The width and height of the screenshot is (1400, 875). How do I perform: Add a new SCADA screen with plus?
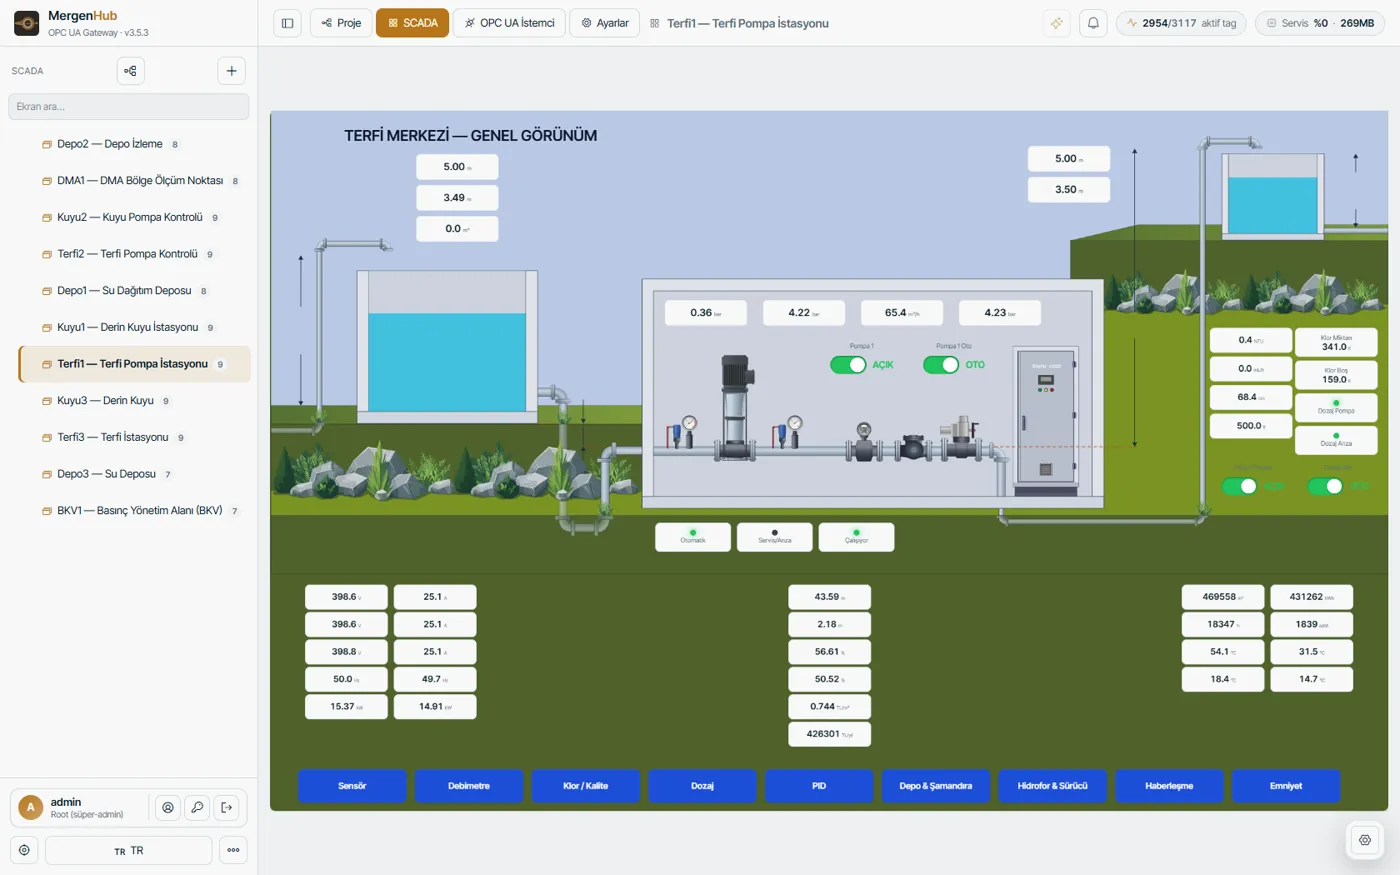click(x=231, y=71)
